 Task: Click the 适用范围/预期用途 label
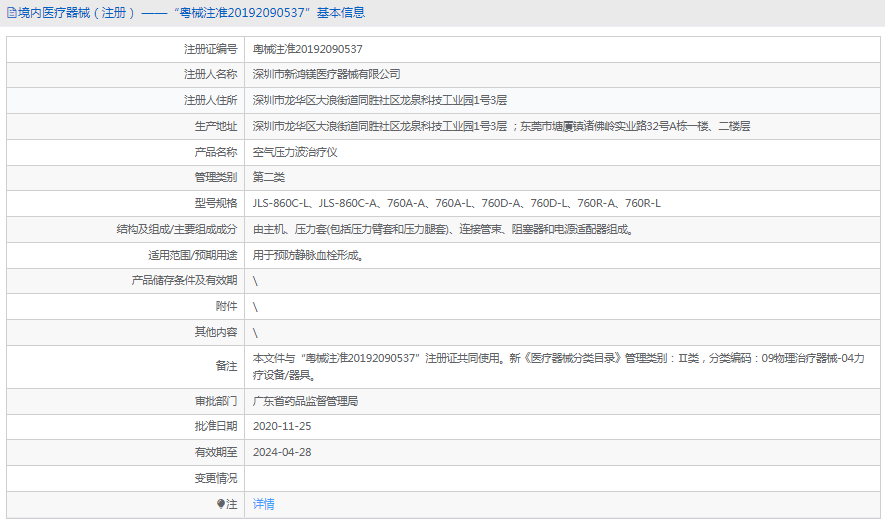pyautogui.click(x=193, y=255)
